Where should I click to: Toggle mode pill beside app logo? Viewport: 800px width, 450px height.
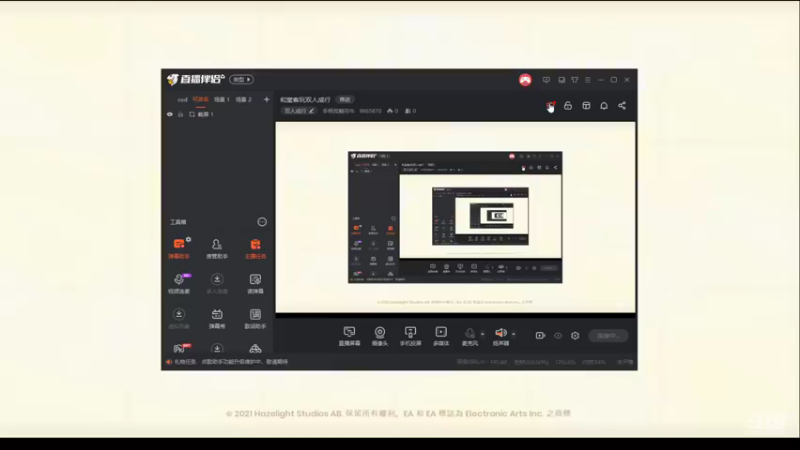[241, 80]
